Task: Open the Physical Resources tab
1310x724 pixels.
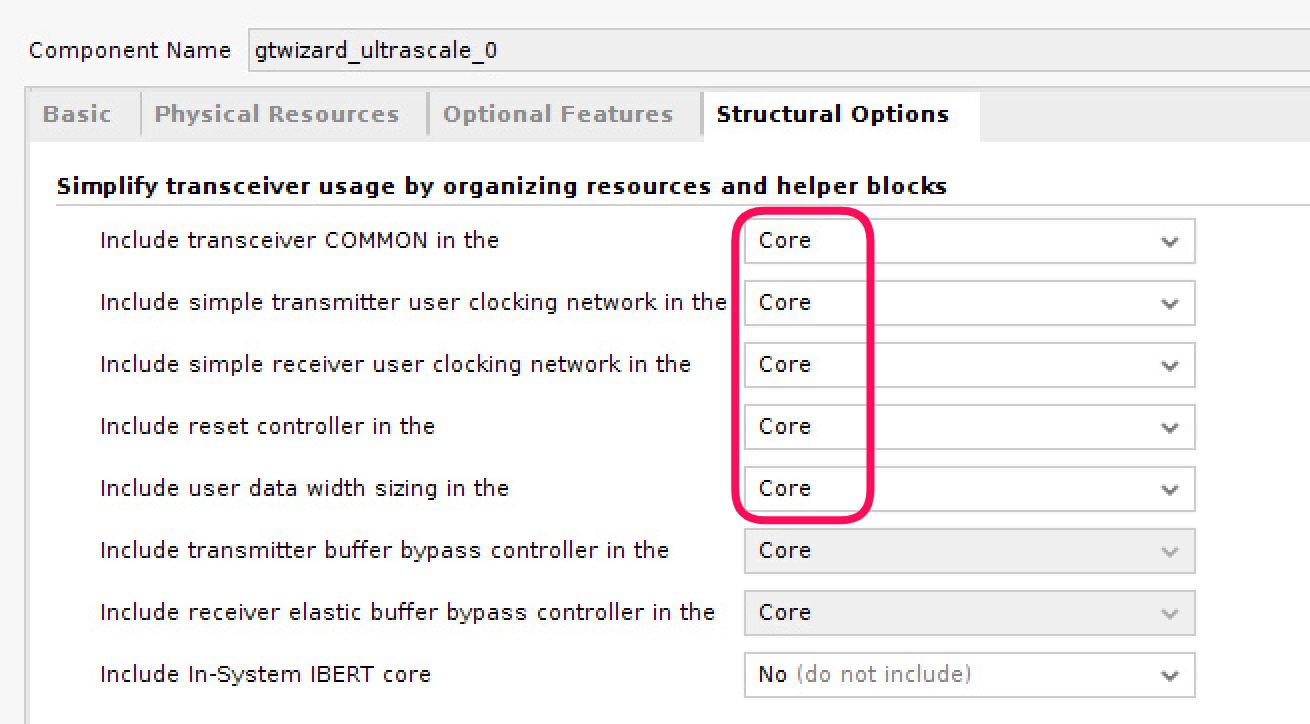Action: [276, 114]
